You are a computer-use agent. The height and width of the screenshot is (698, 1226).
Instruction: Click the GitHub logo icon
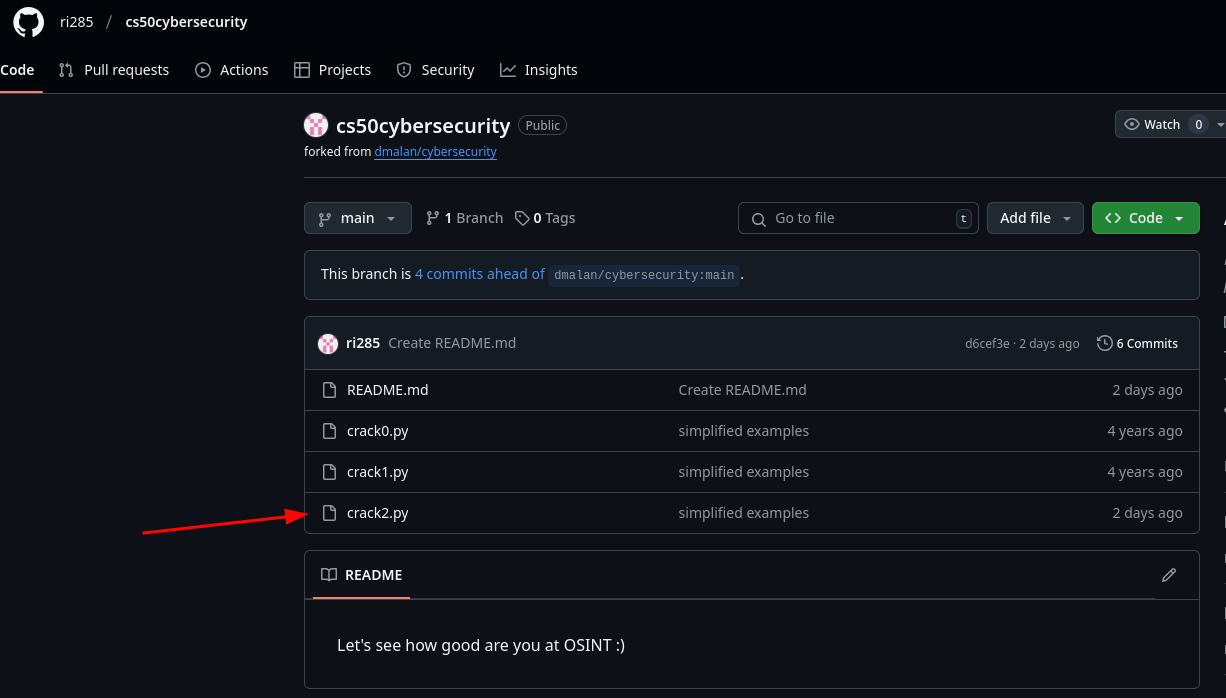click(28, 22)
